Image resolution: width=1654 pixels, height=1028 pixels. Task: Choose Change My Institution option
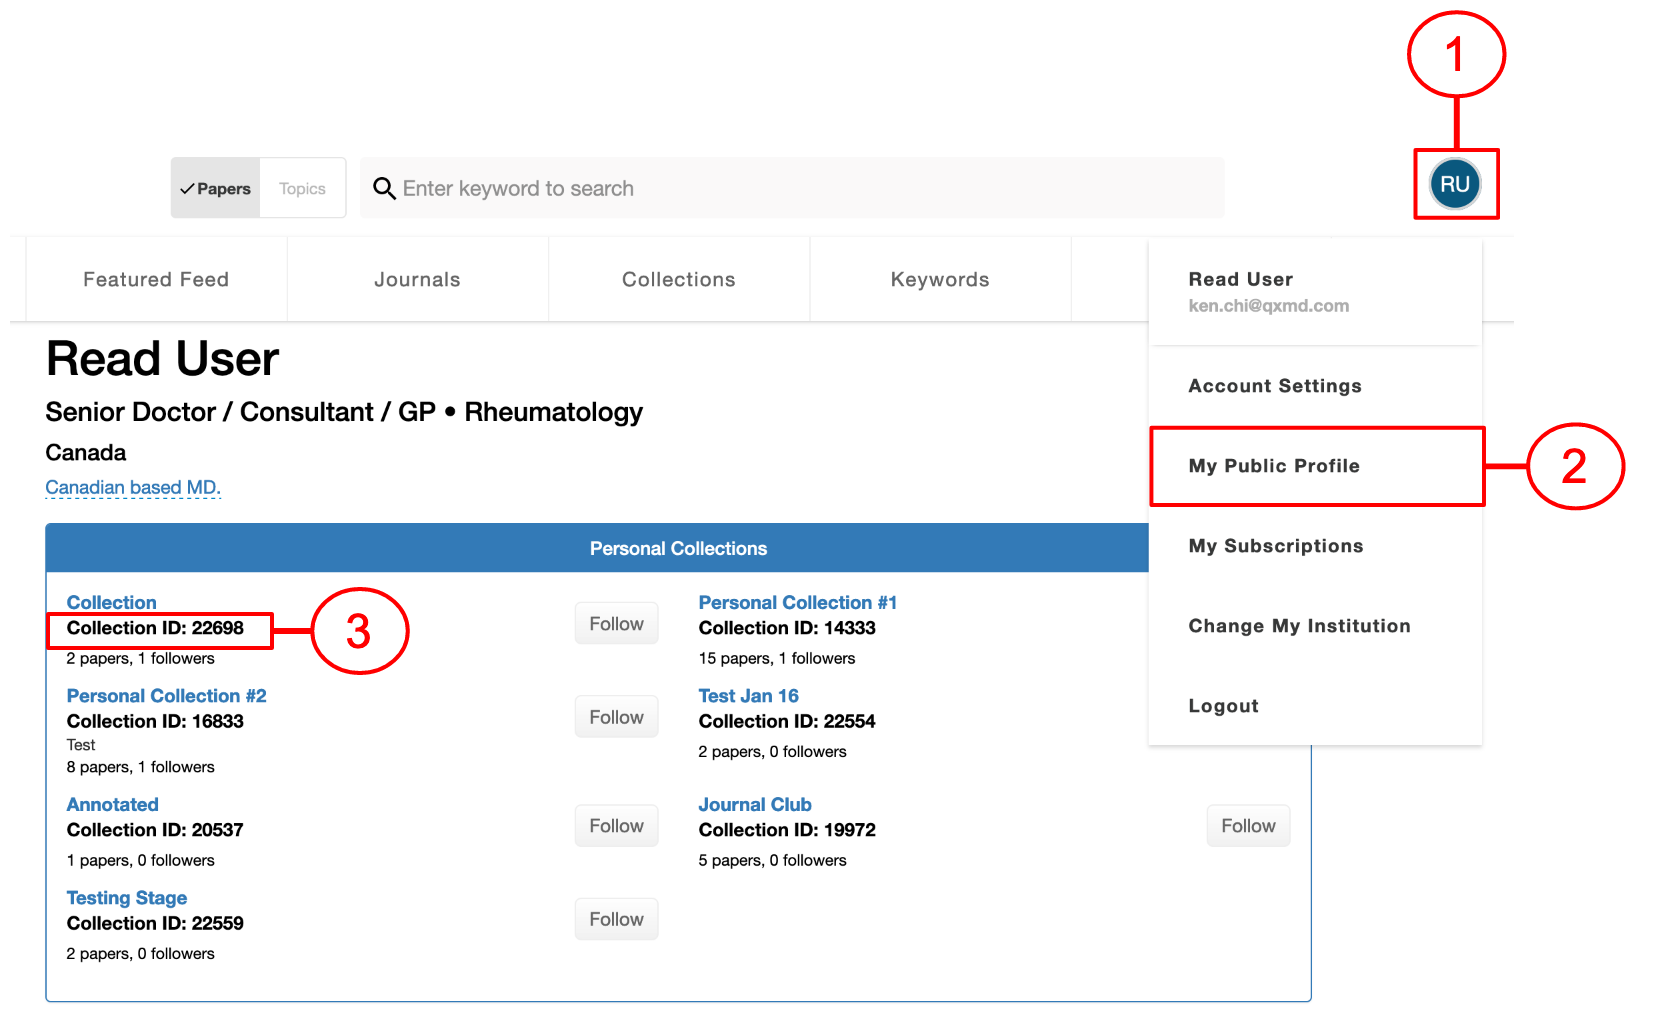pyautogui.click(x=1299, y=626)
